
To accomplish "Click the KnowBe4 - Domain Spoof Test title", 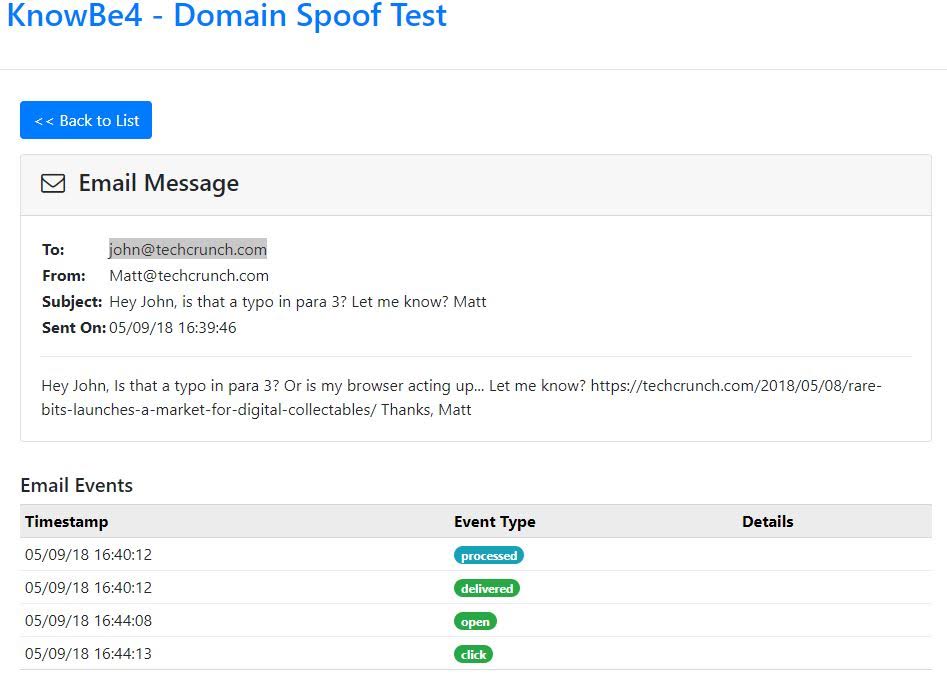I will pos(227,16).
